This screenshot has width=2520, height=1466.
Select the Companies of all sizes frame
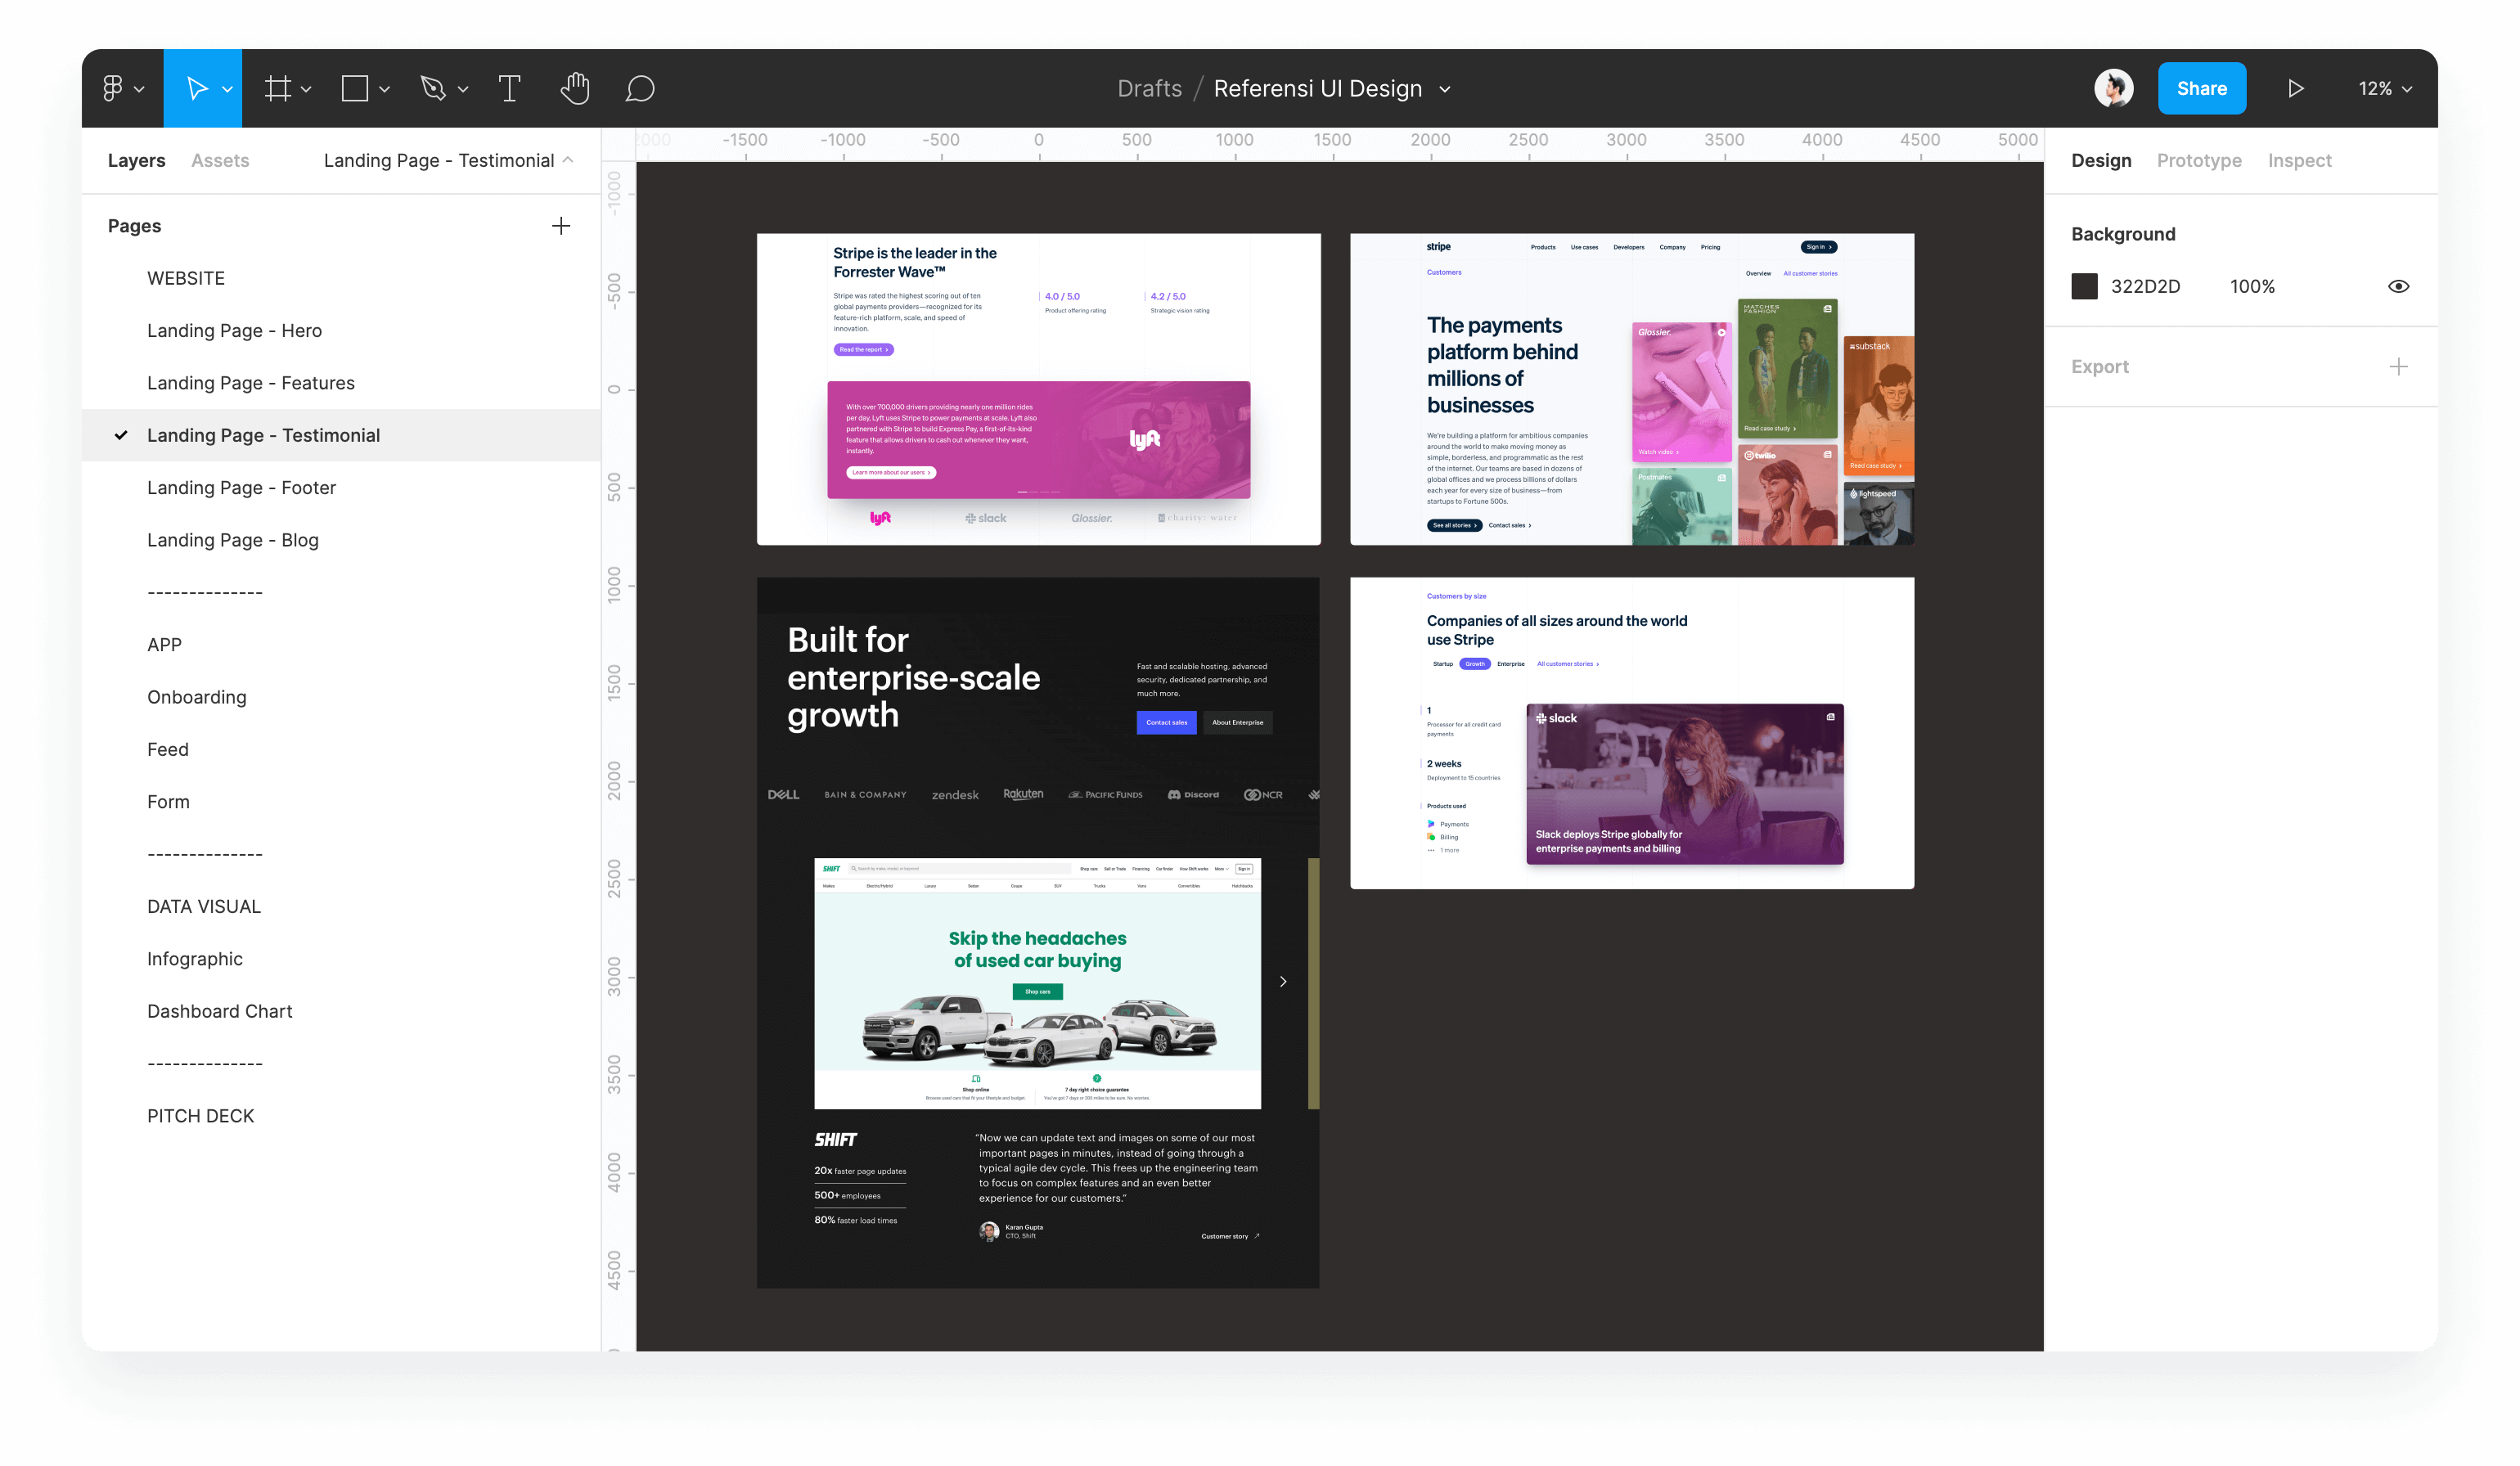1632,733
